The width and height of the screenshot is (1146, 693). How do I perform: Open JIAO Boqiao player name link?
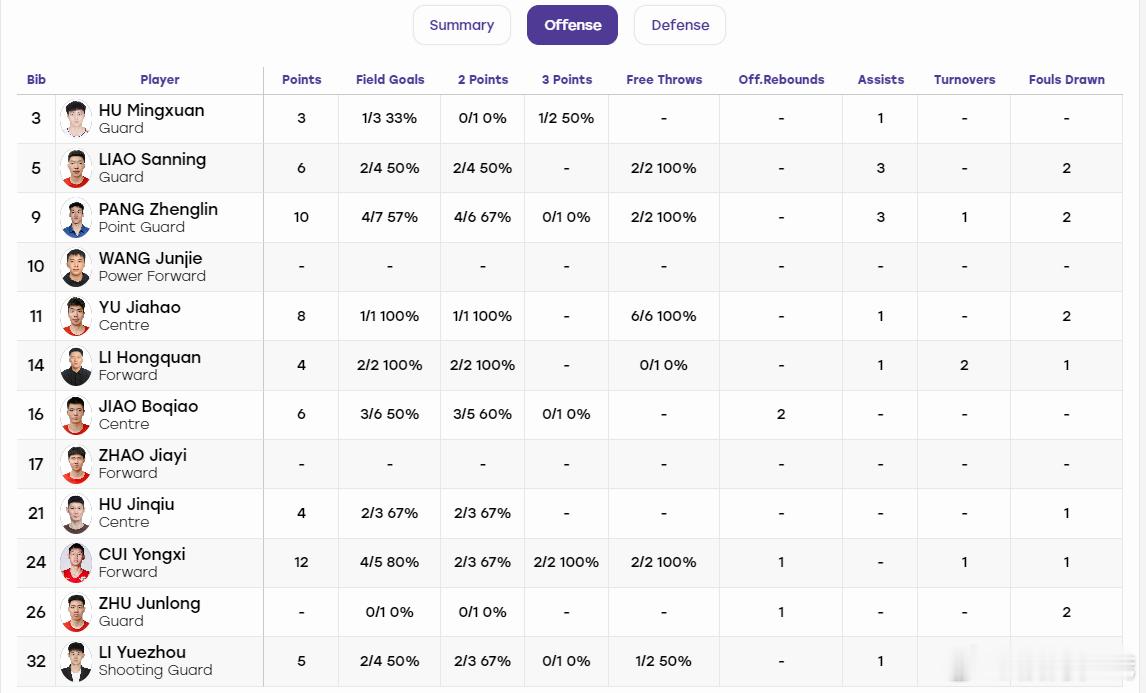tap(148, 406)
